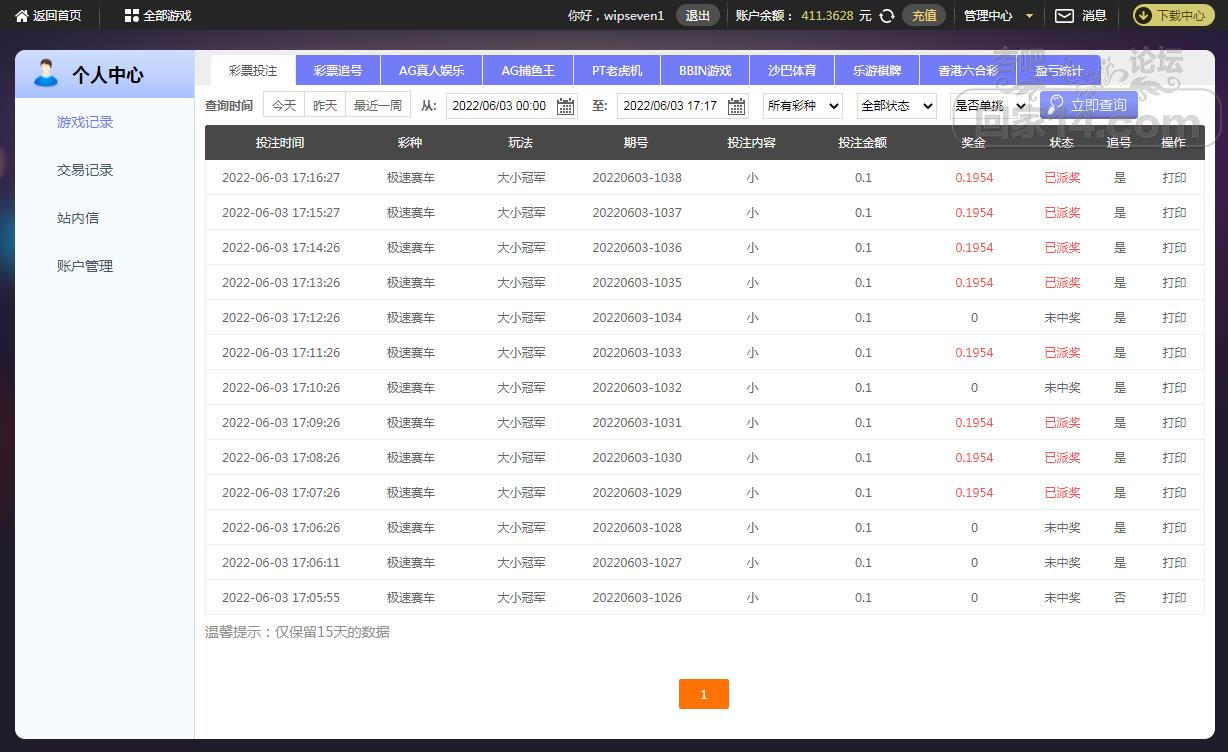Click 打印 for issue 20220603-1034
The width and height of the screenshot is (1228, 752).
(1175, 318)
